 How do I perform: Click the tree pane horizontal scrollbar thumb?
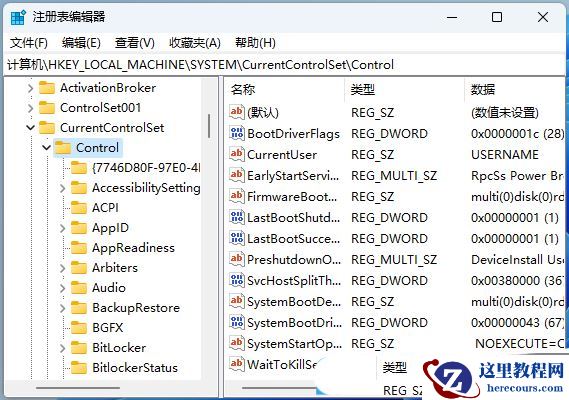coord(78,387)
